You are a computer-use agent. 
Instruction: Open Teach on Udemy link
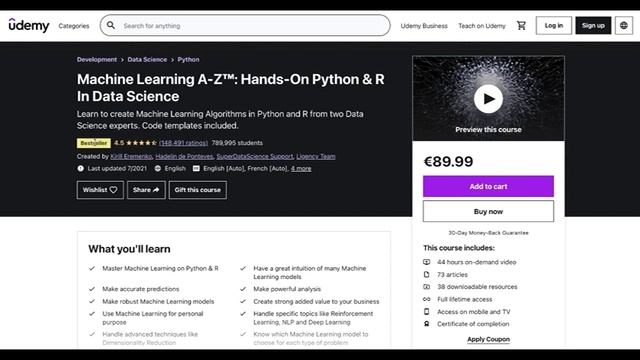click(482, 26)
